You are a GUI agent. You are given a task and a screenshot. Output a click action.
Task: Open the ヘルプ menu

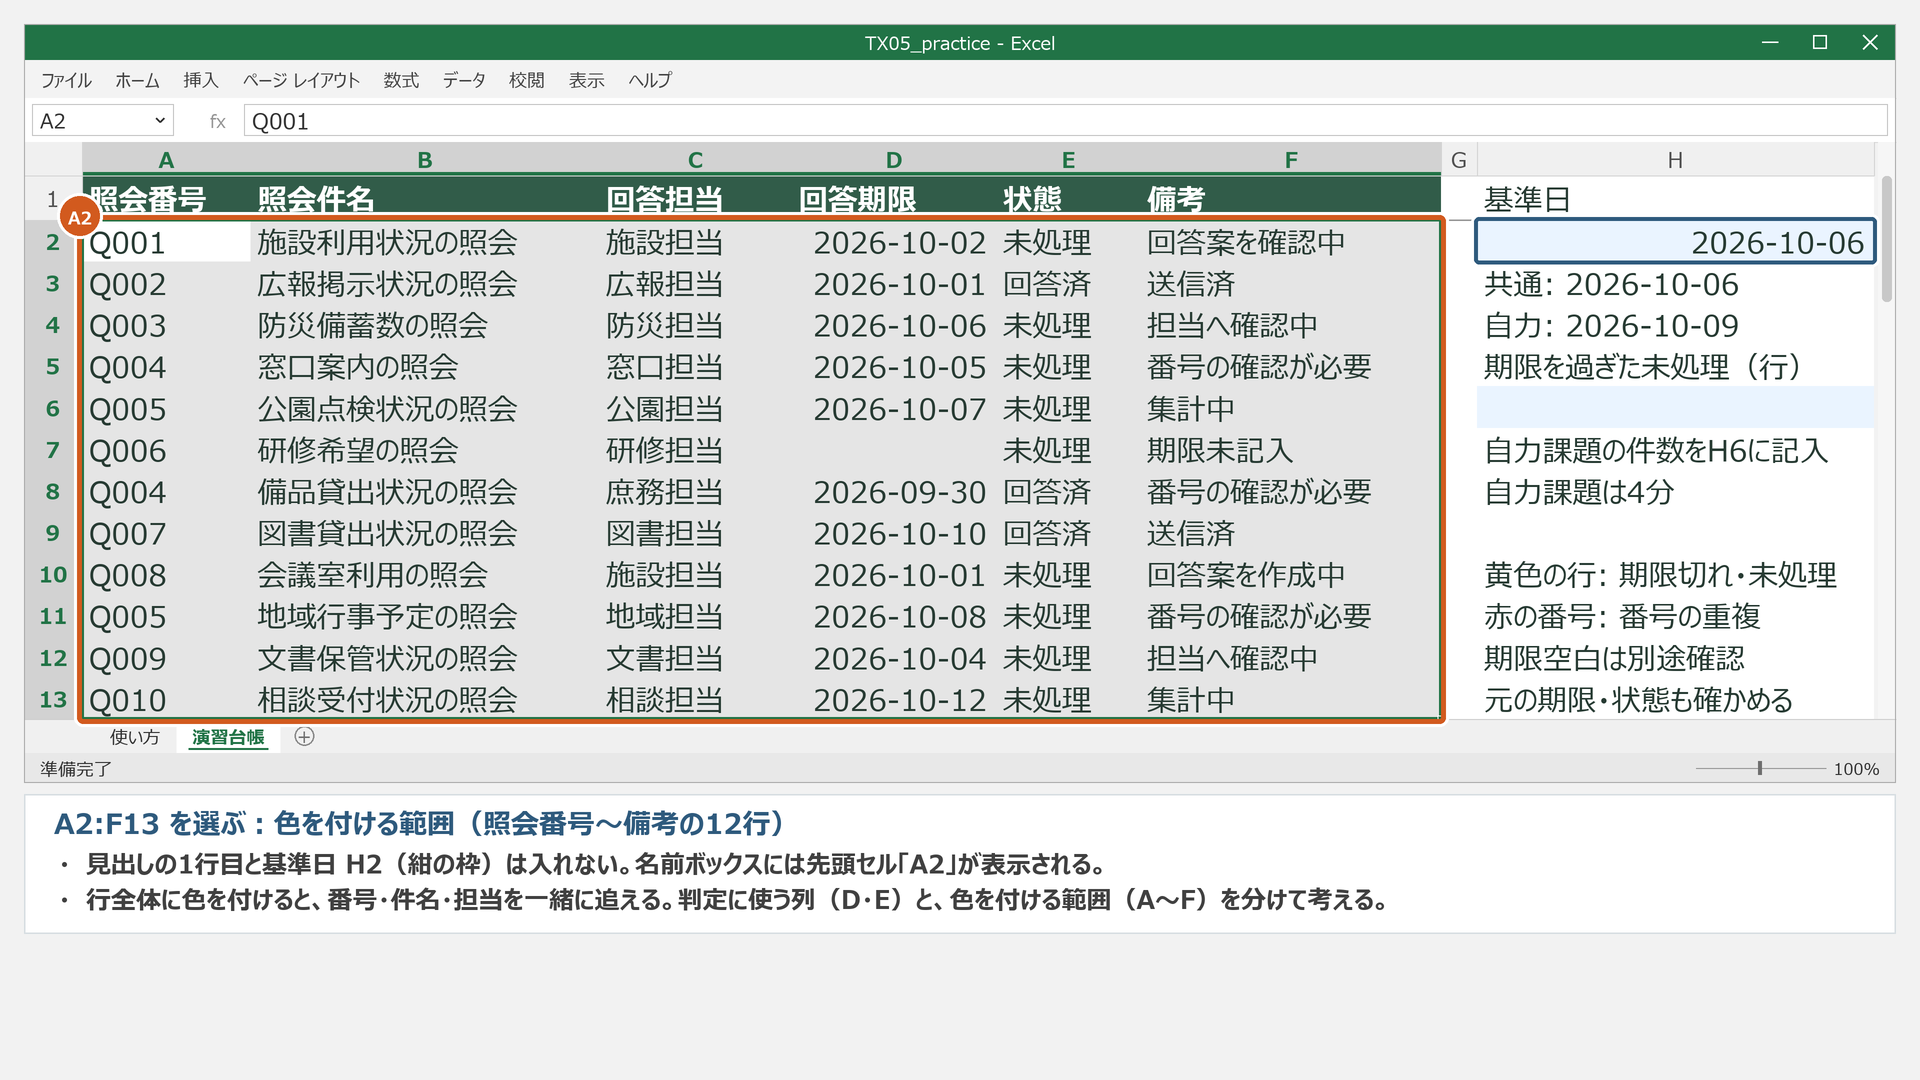[x=650, y=80]
